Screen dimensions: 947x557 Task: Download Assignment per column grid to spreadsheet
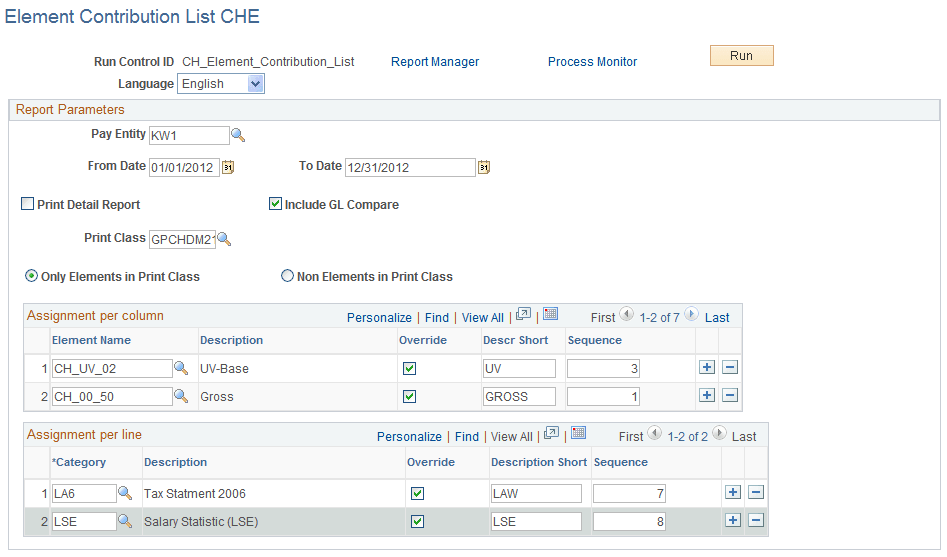tap(550, 314)
